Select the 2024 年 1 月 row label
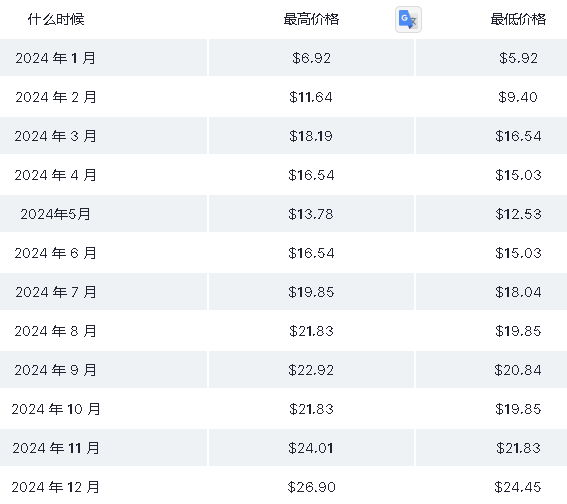The image size is (567, 504). point(56,58)
